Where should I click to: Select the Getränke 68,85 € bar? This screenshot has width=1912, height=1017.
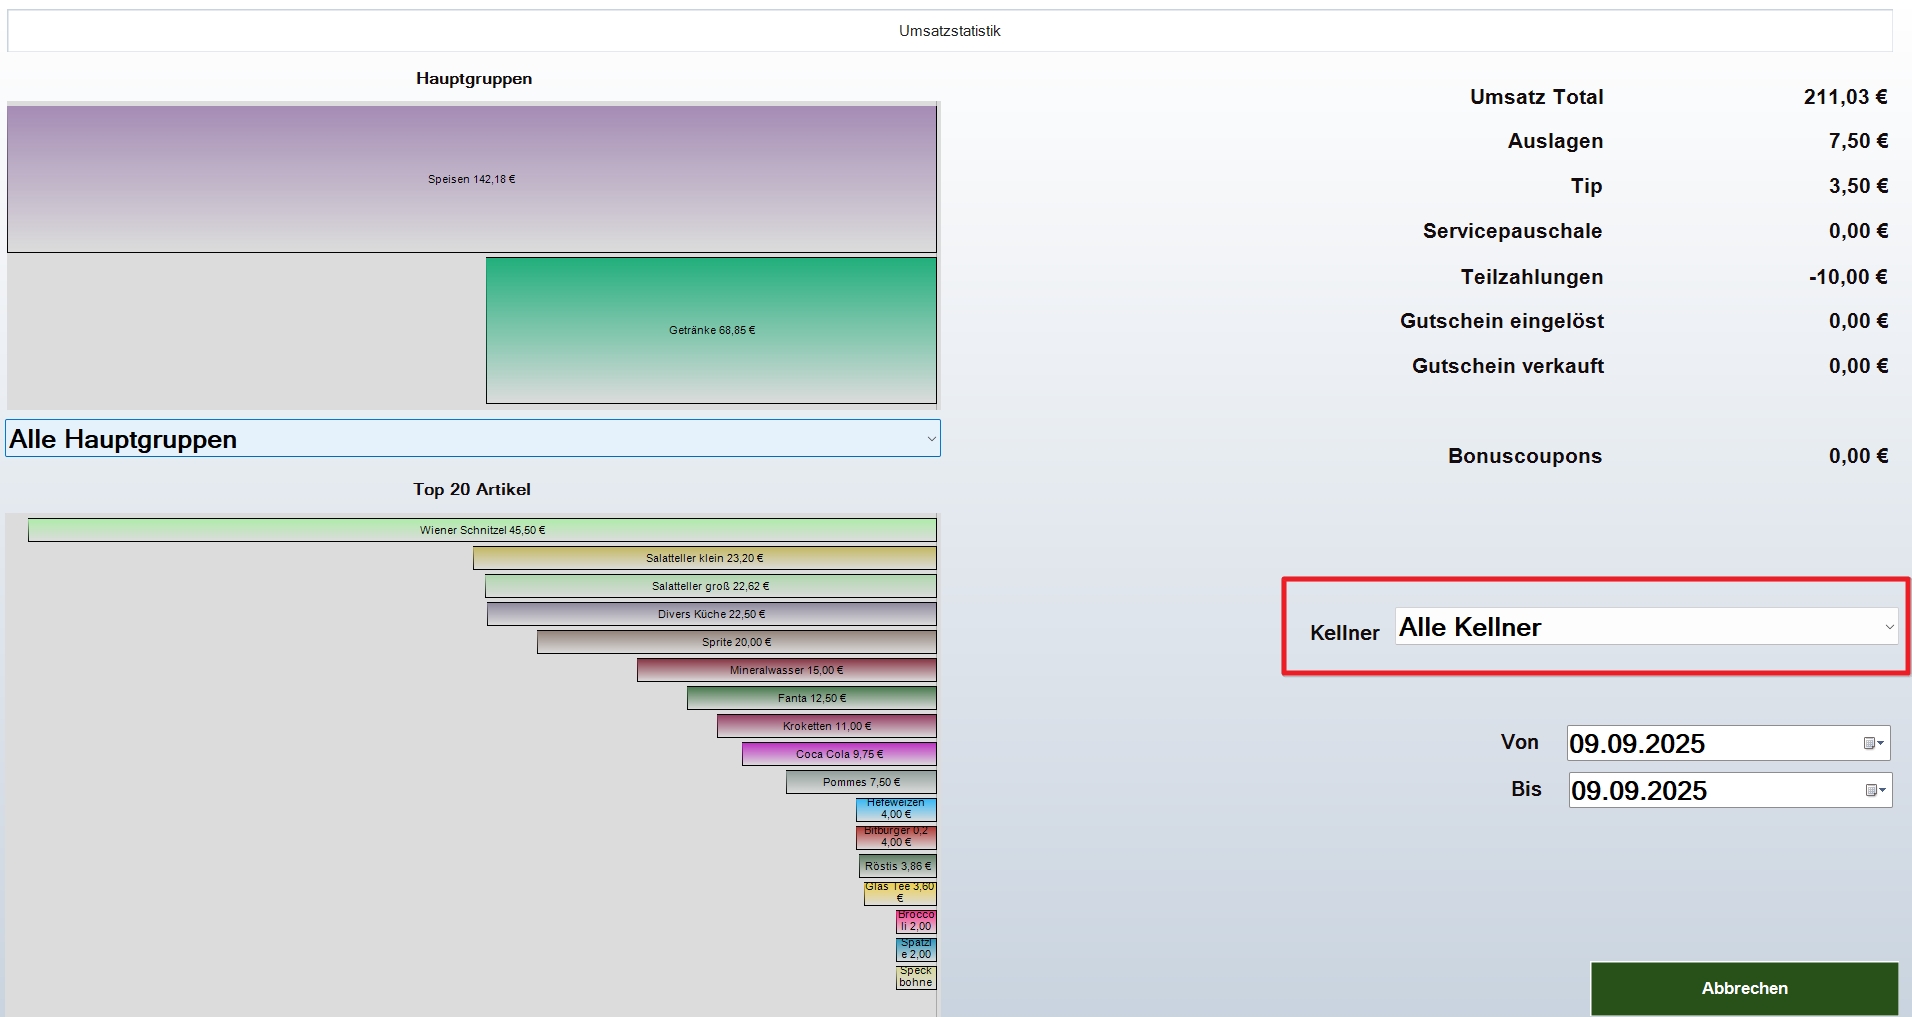pos(711,330)
